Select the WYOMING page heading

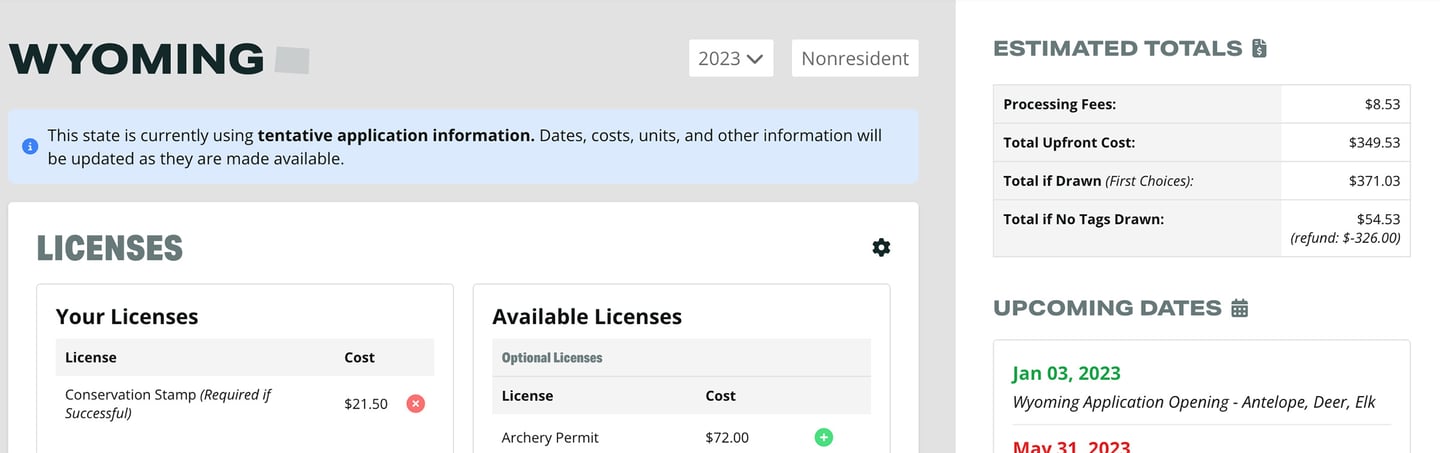(137, 60)
